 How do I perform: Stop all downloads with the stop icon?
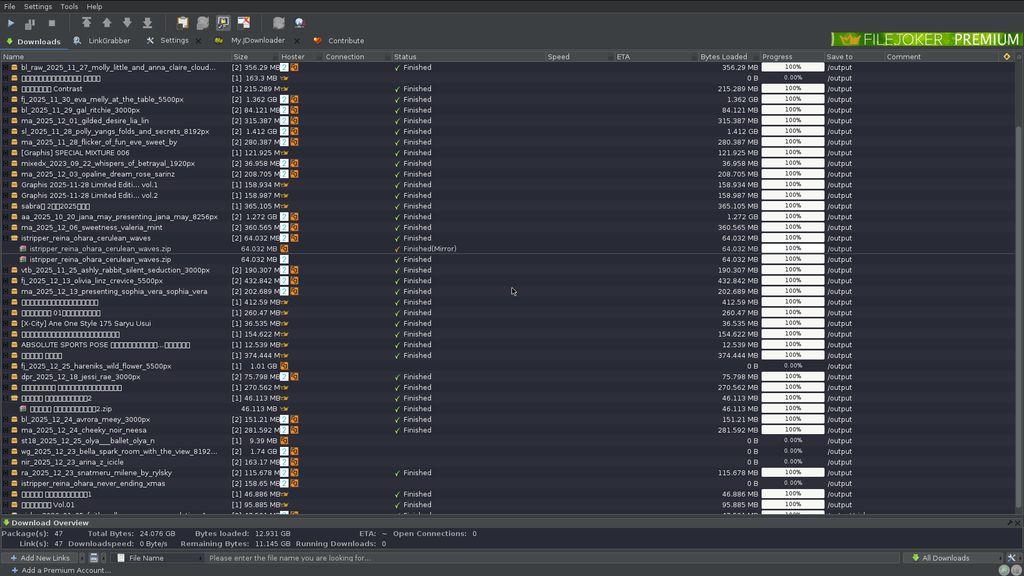(52, 23)
